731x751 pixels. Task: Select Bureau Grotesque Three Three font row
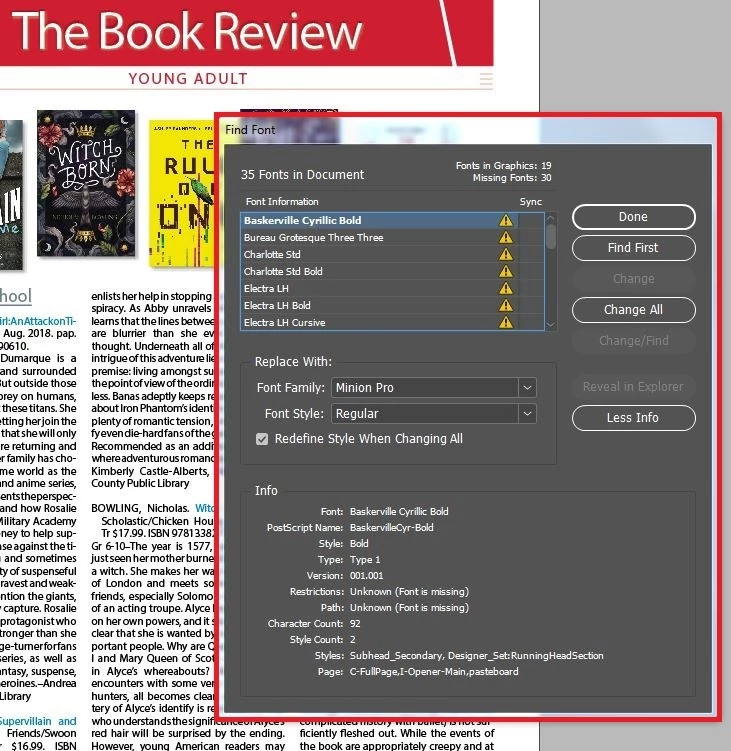point(392,238)
